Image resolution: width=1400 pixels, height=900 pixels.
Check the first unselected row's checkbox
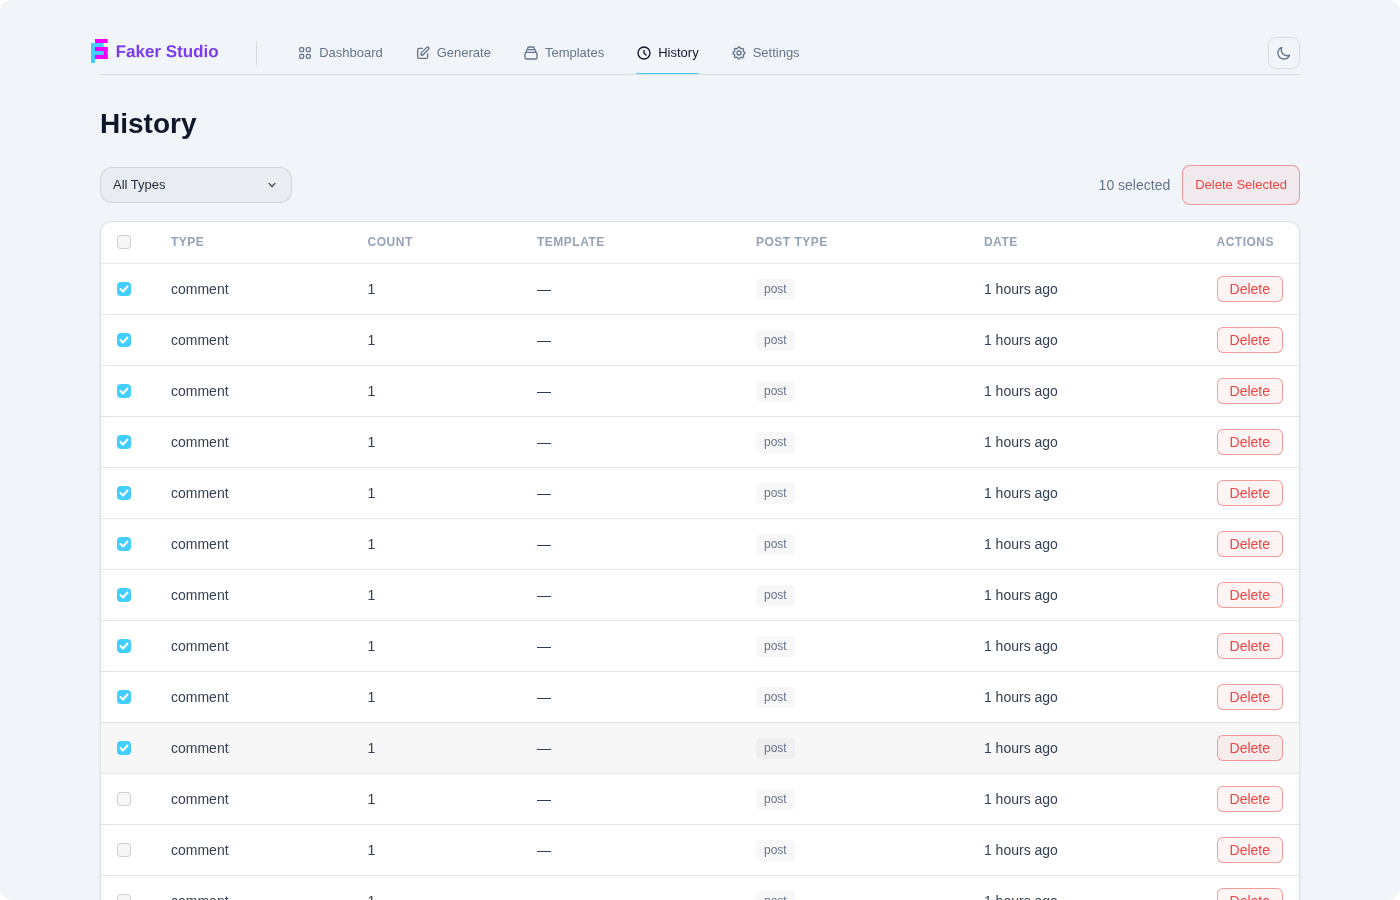(x=124, y=799)
